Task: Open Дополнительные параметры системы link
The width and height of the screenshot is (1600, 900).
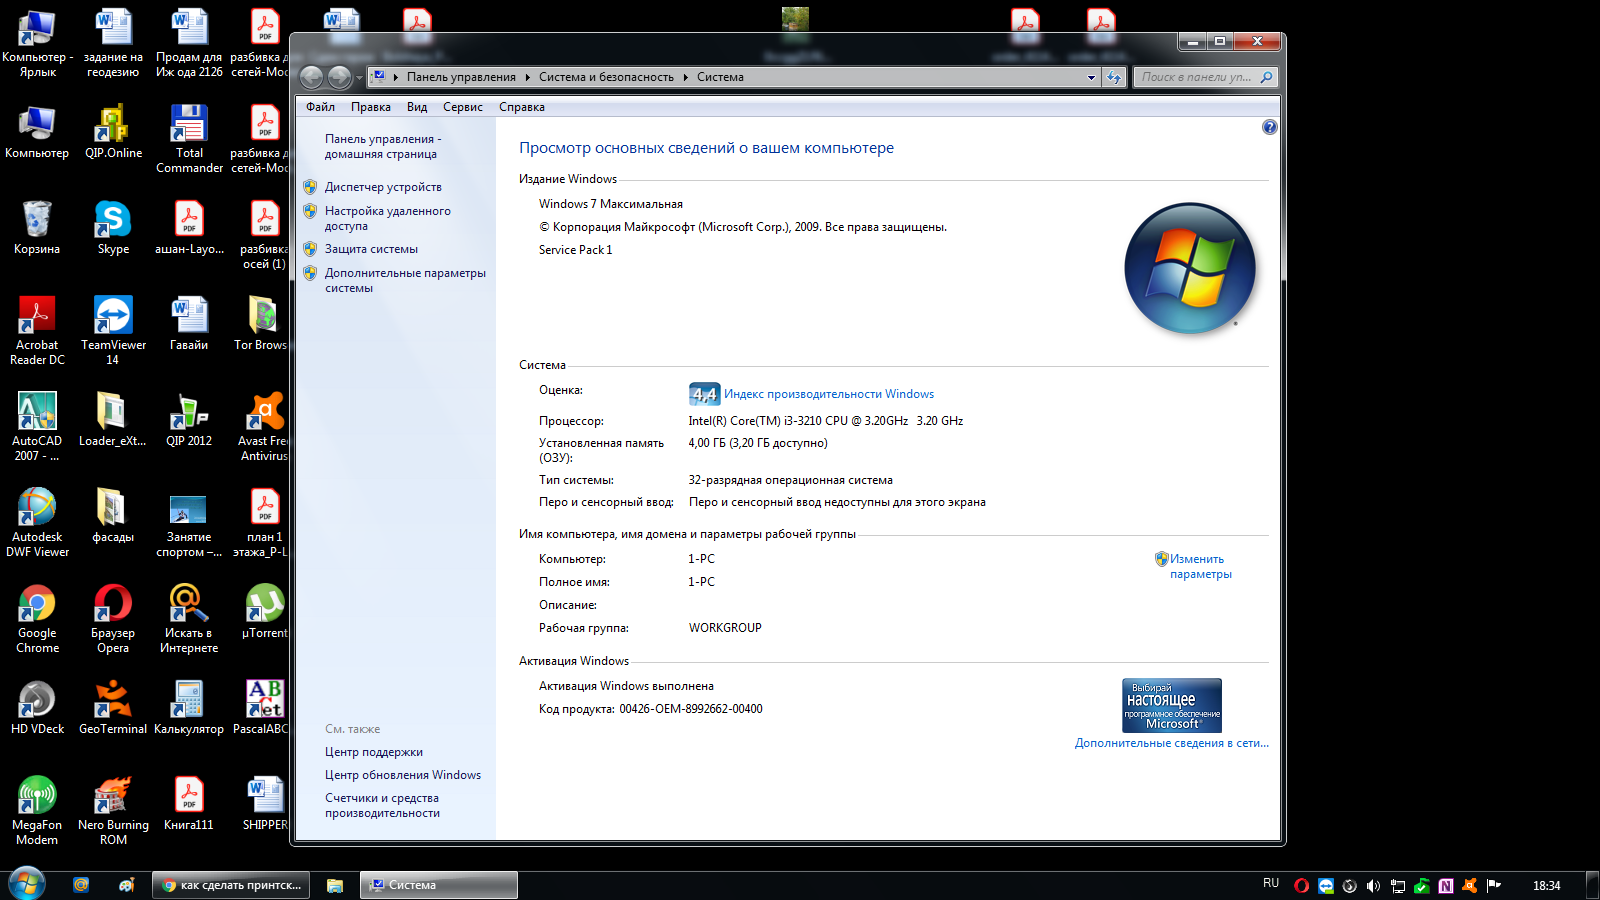Action: 405,280
